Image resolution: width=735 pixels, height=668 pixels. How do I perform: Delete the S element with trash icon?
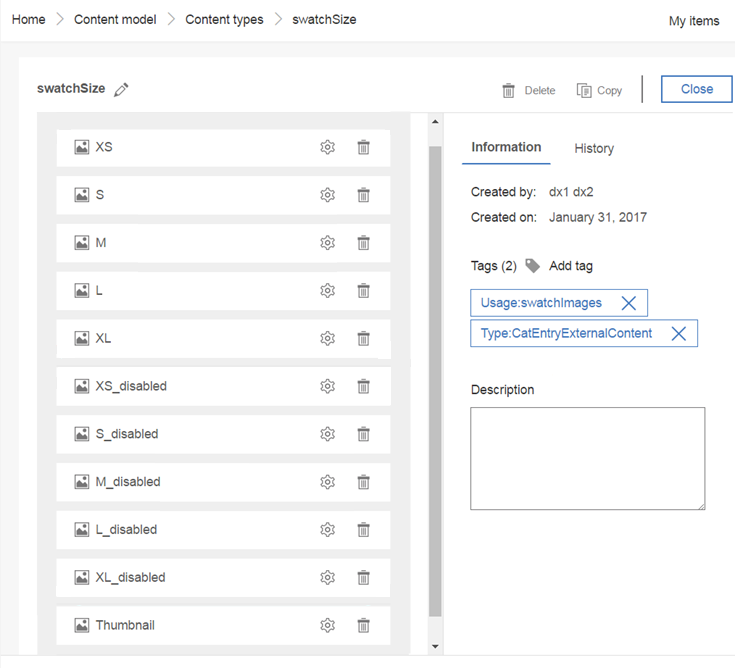(363, 195)
